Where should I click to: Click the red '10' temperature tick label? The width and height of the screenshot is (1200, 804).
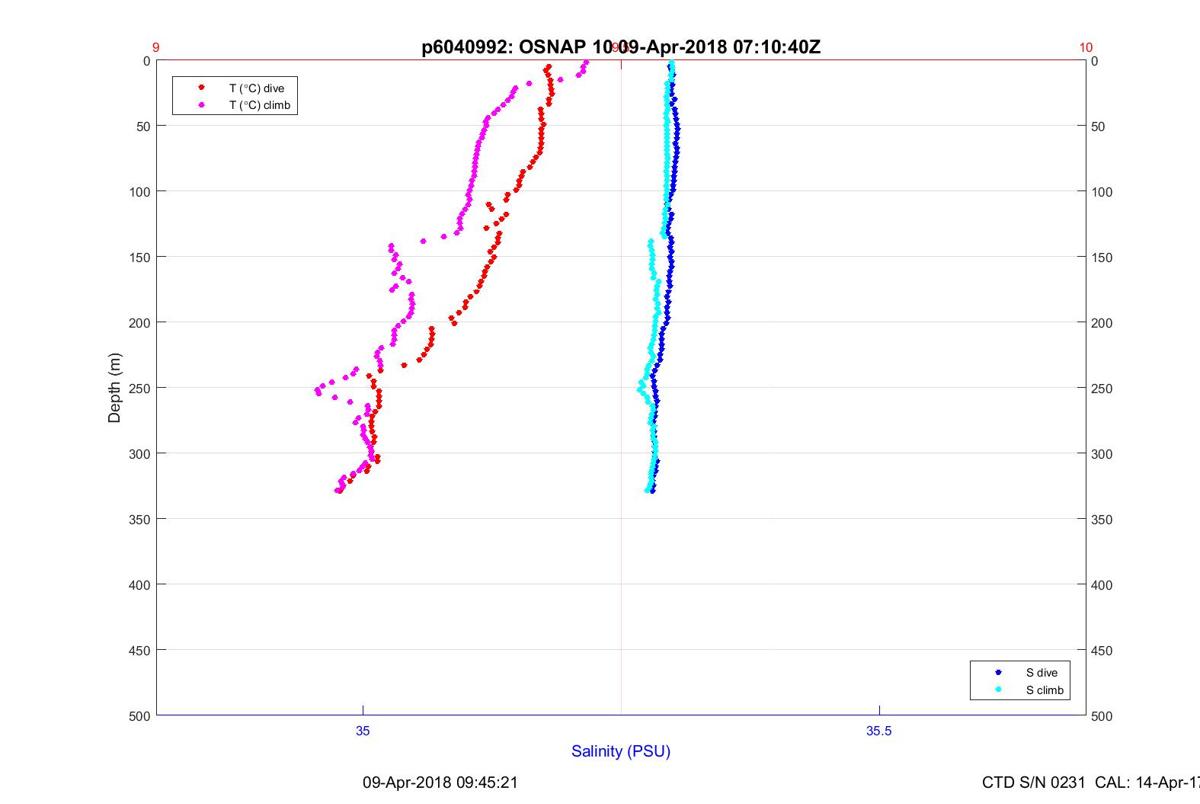[1087, 47]
